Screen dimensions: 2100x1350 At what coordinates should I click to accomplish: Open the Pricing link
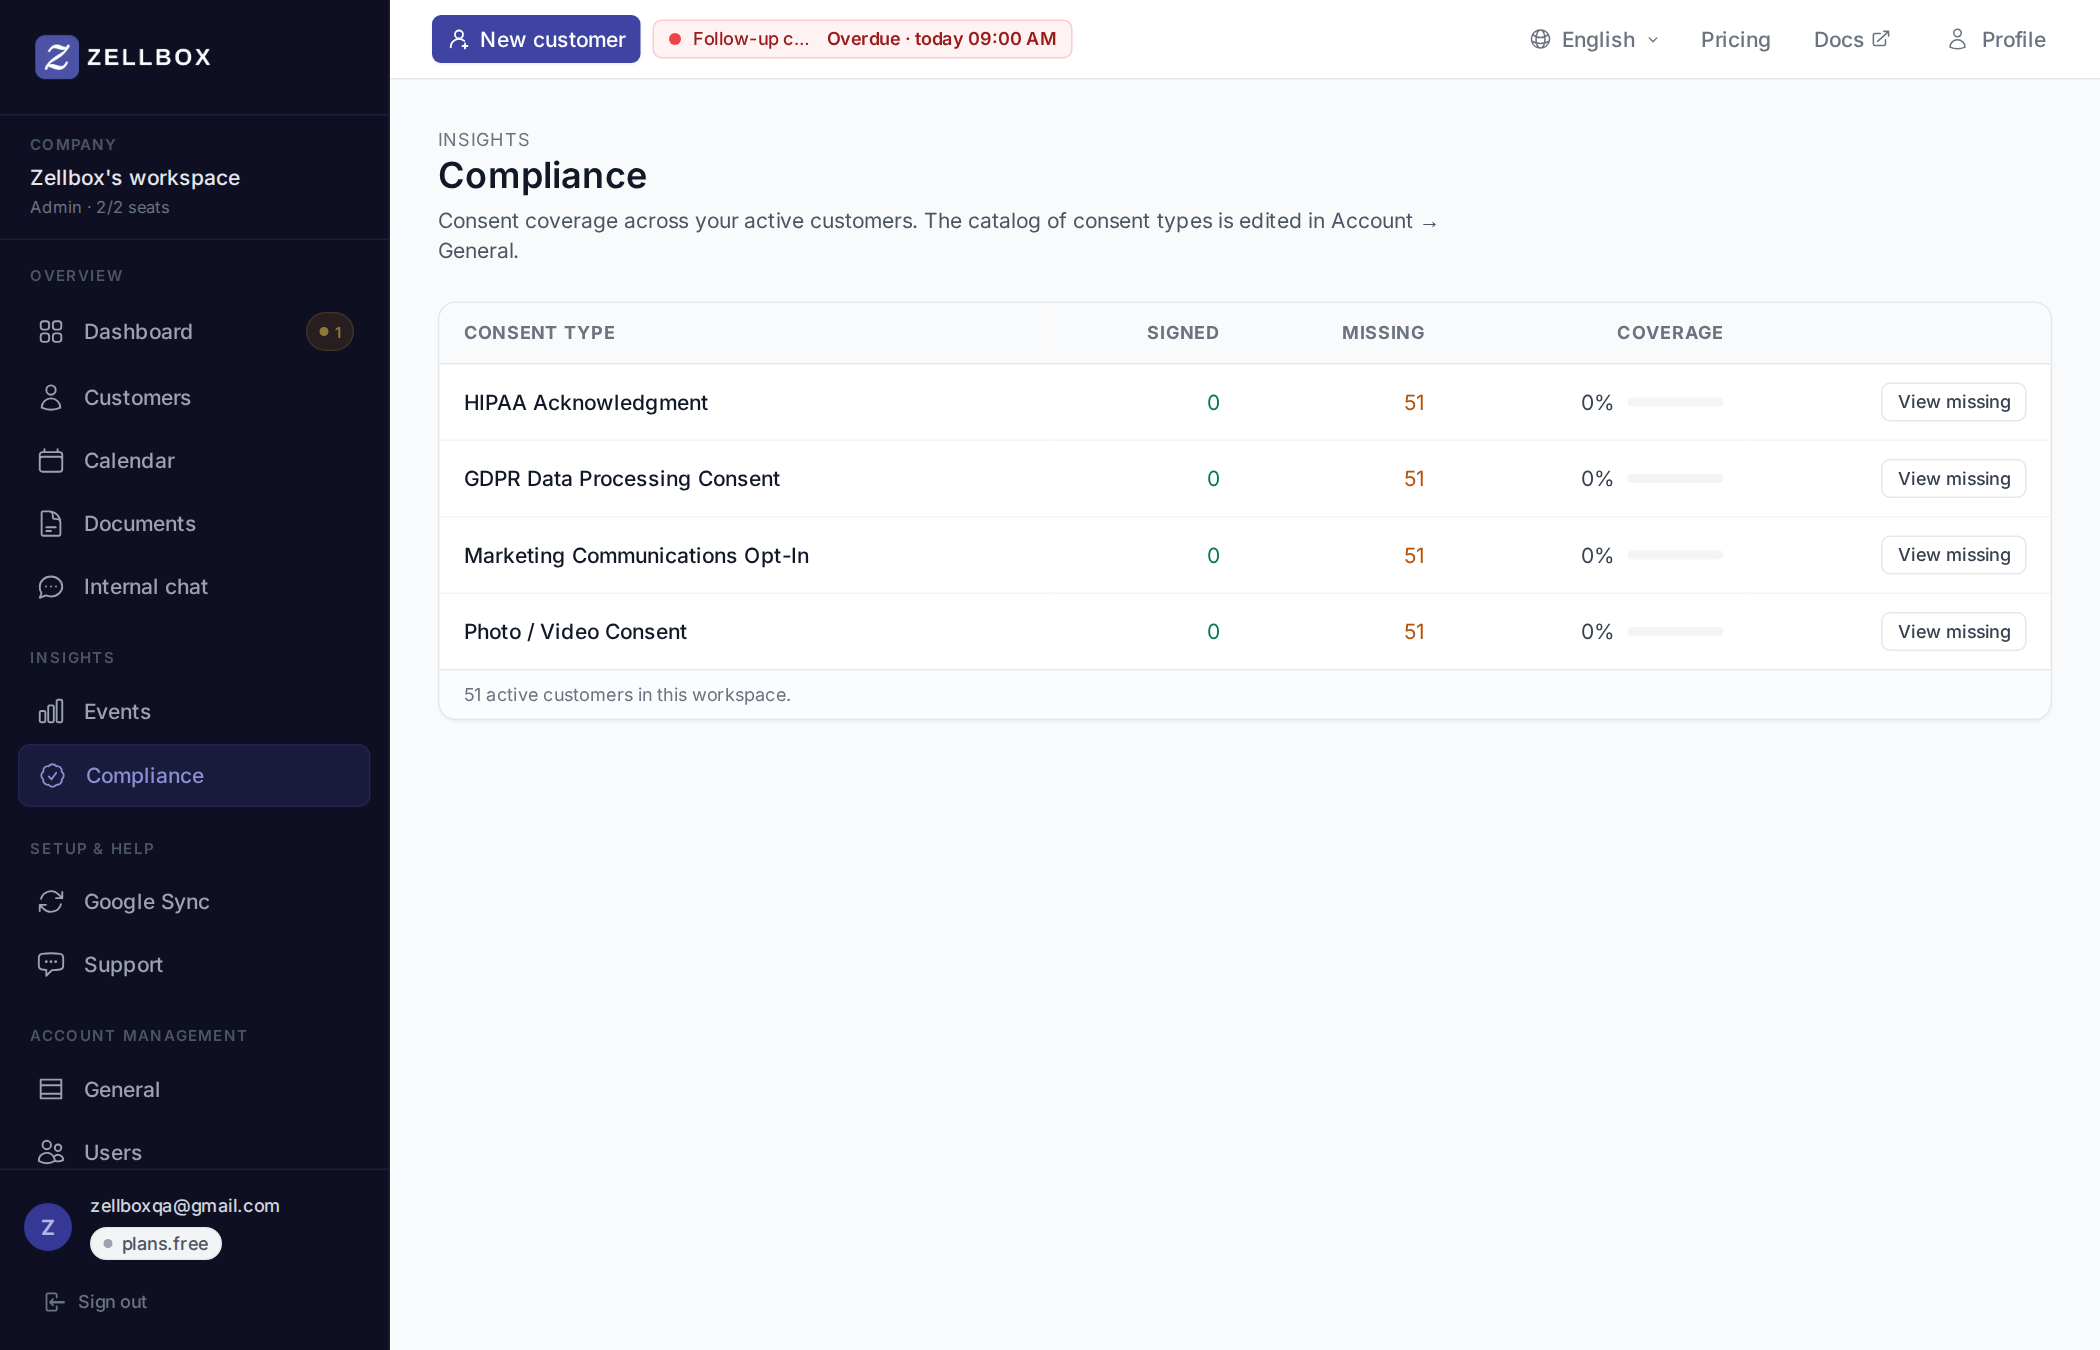1735,40
